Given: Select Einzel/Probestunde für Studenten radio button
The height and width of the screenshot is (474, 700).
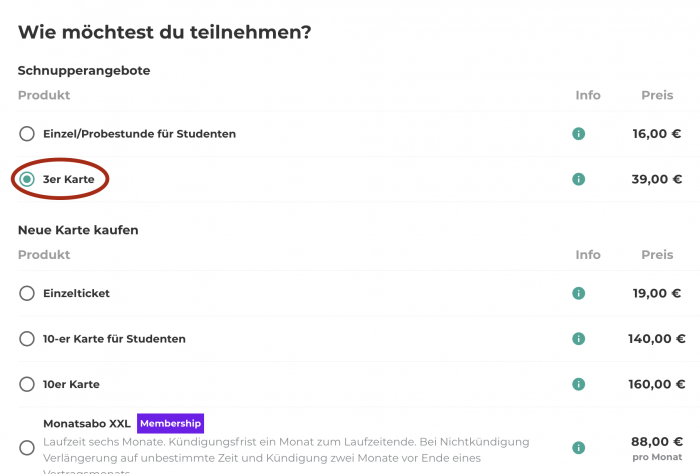Looking at the screenshot, I should click(27, 133).
